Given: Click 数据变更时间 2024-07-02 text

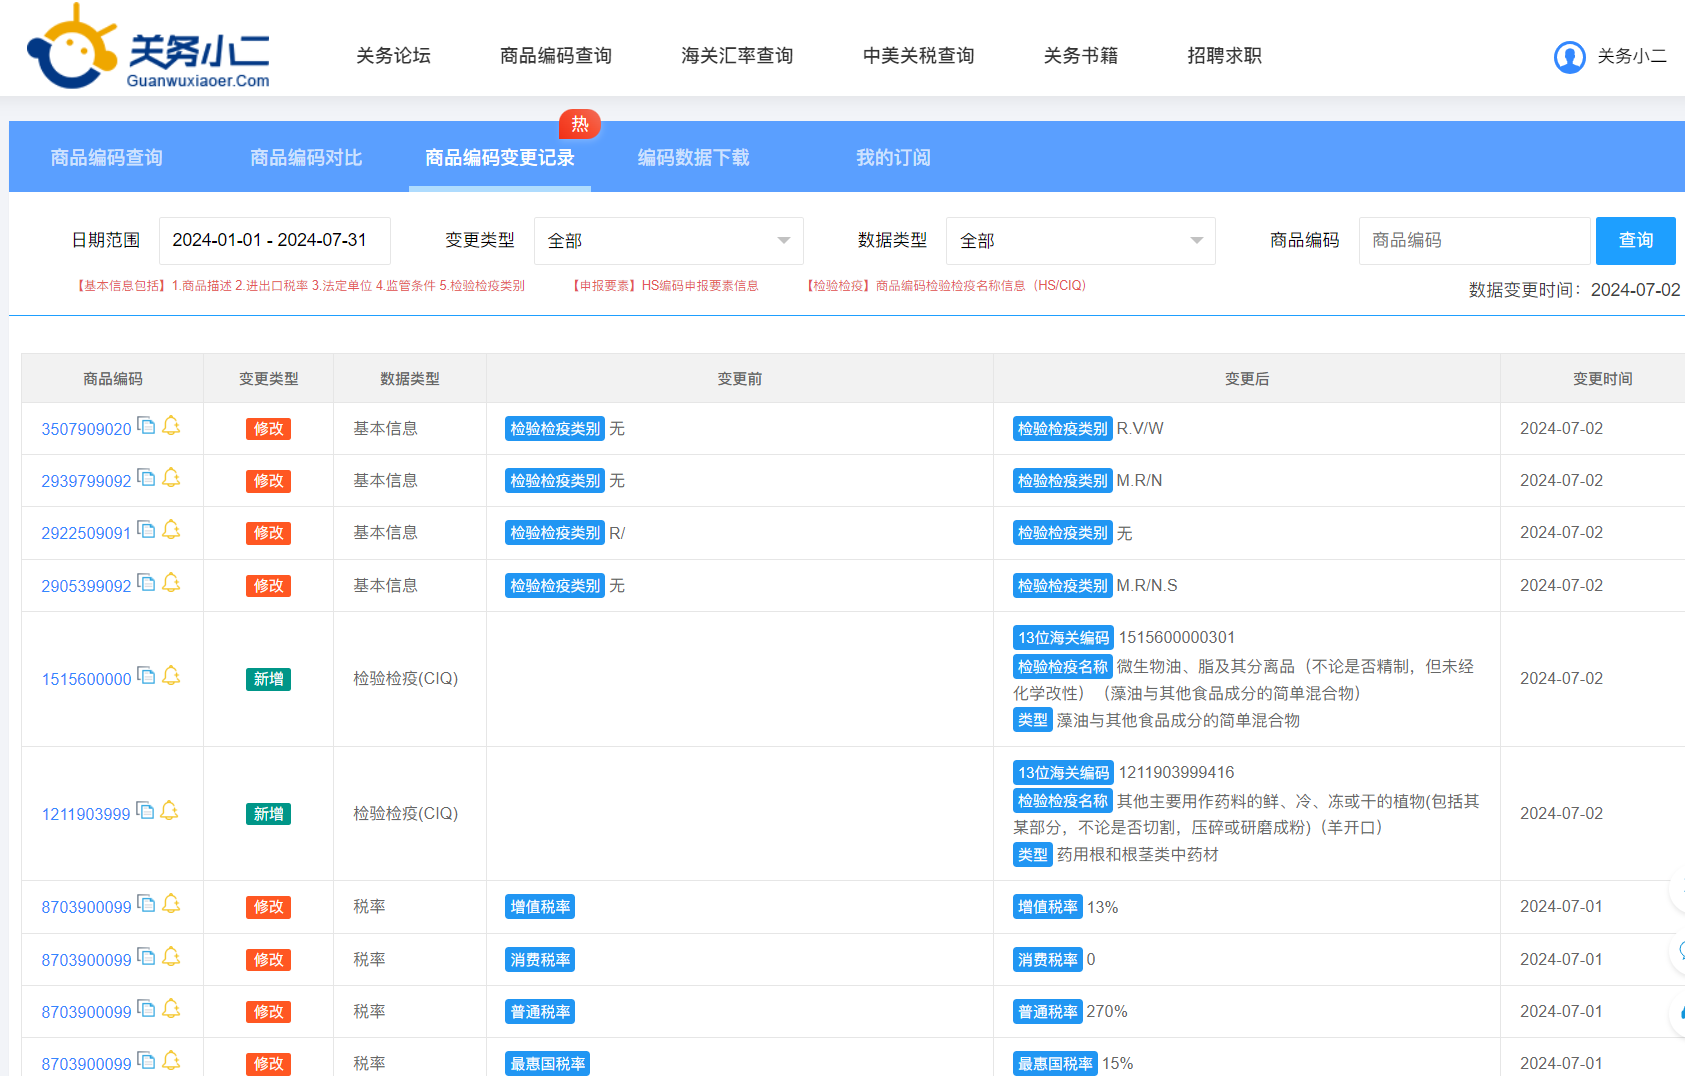Looking at the screenshot, I should click(x=1574, y=290).
